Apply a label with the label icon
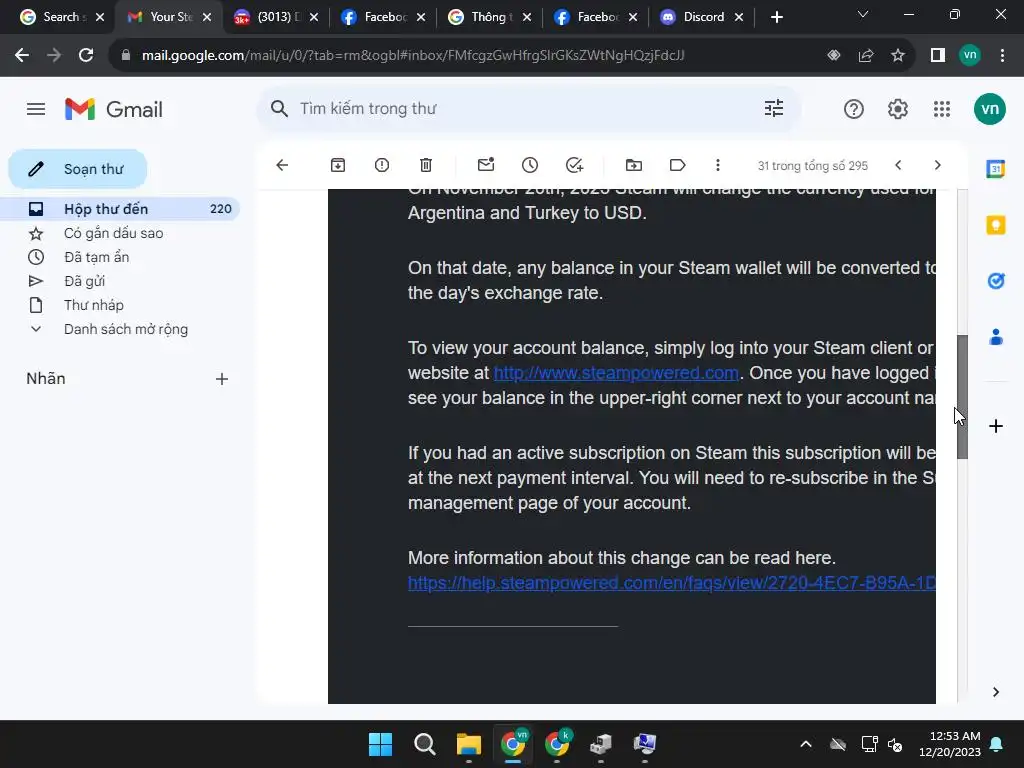This screenshot has height=768, width=1024. tap(677, 165)
